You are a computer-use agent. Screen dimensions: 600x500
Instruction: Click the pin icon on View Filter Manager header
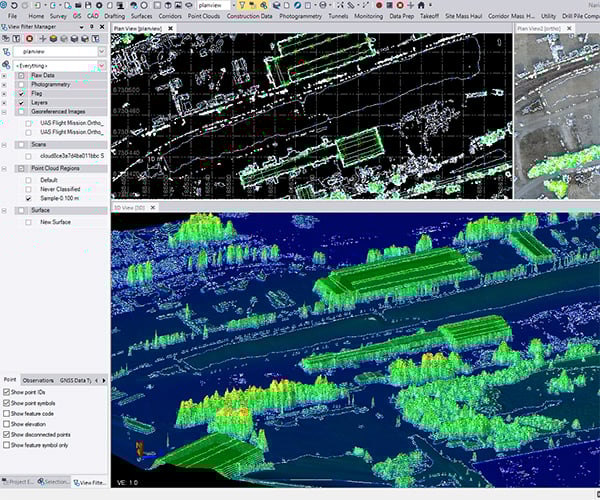pyautogui.click(x=91, y=27)
